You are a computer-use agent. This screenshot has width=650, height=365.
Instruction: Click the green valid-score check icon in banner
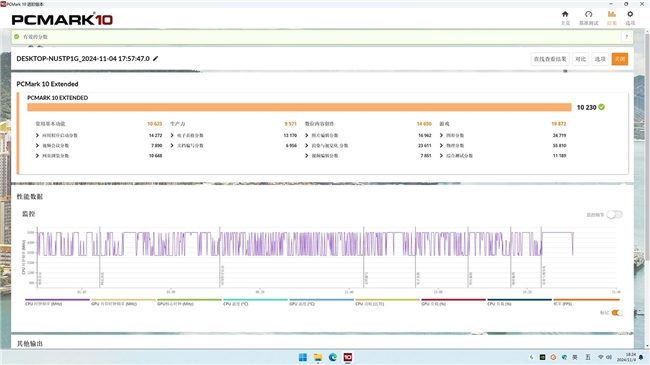click(17, 36)
